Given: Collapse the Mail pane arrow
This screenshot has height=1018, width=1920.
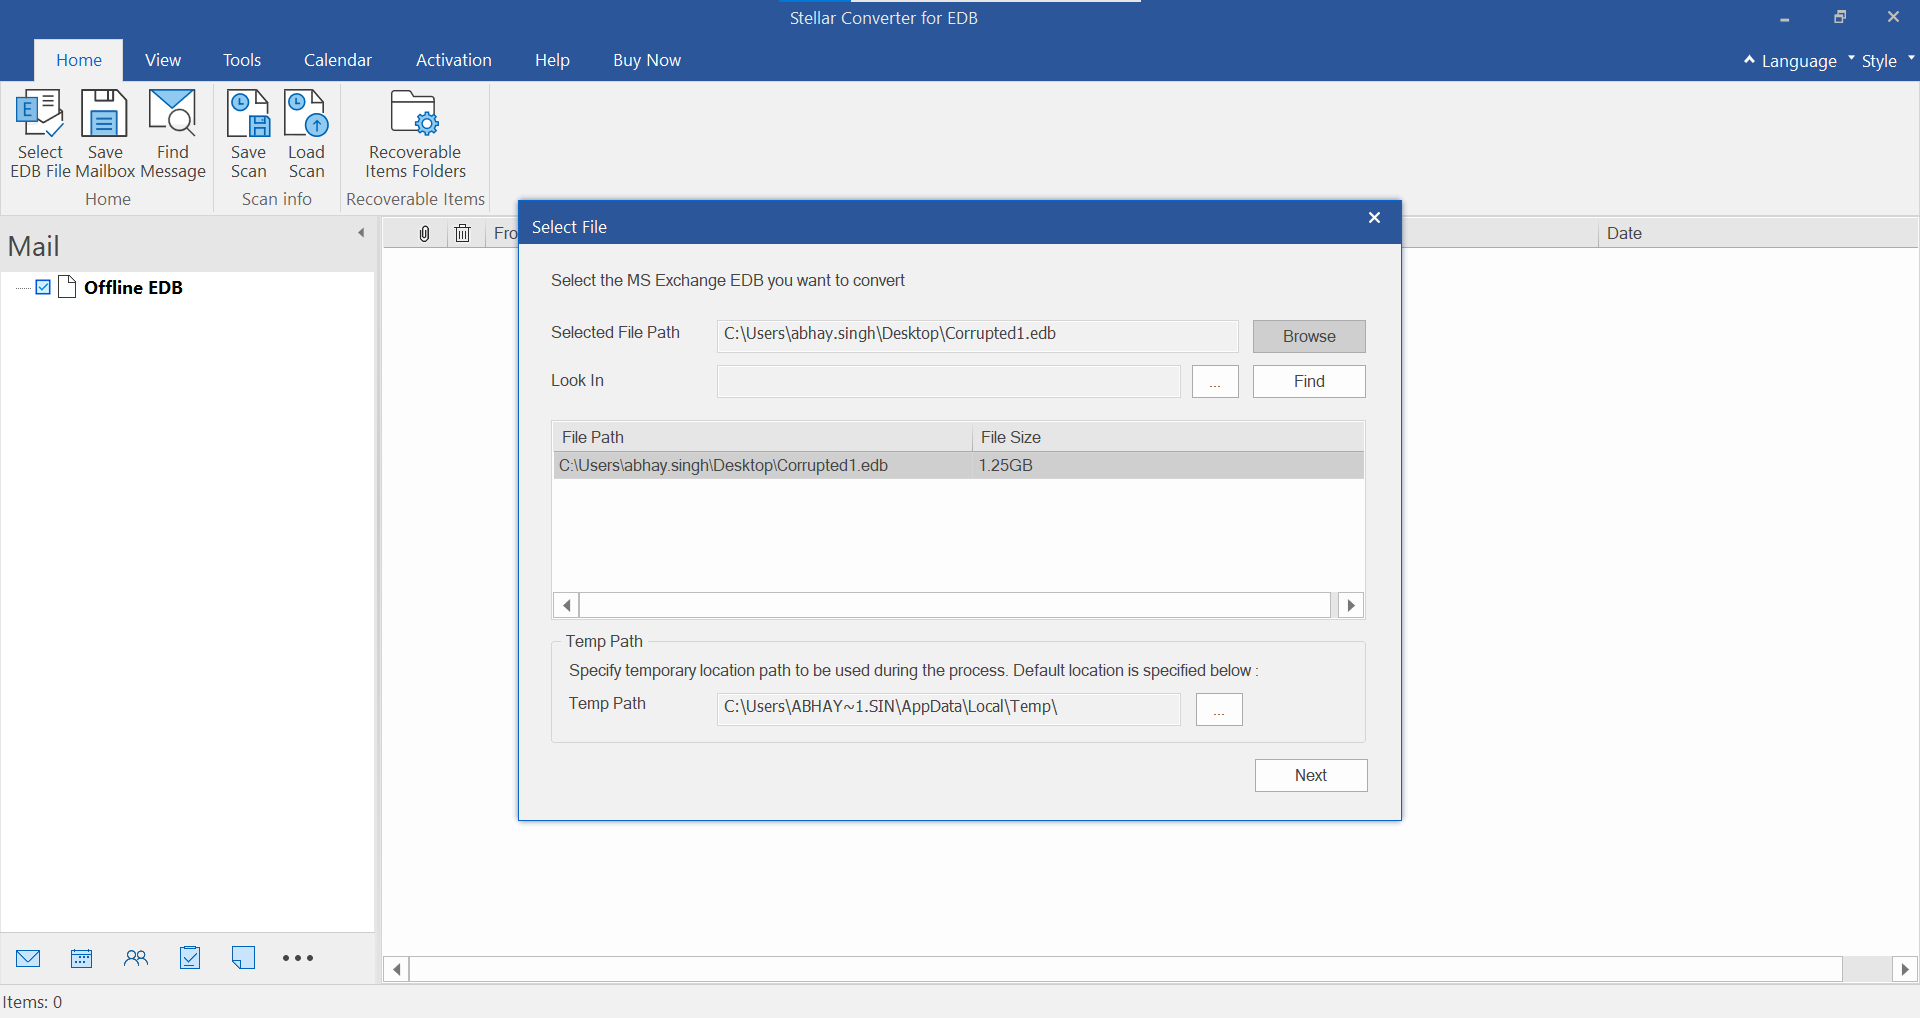Looking at the screenshot, I should click(x=361, y=233).
